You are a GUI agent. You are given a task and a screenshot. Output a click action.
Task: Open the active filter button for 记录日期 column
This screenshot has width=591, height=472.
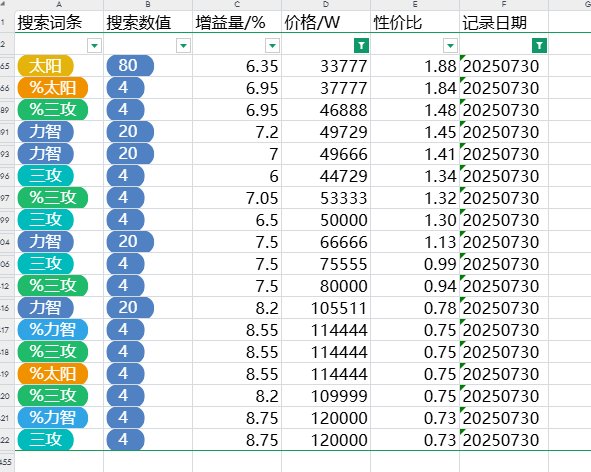point(539,46)
